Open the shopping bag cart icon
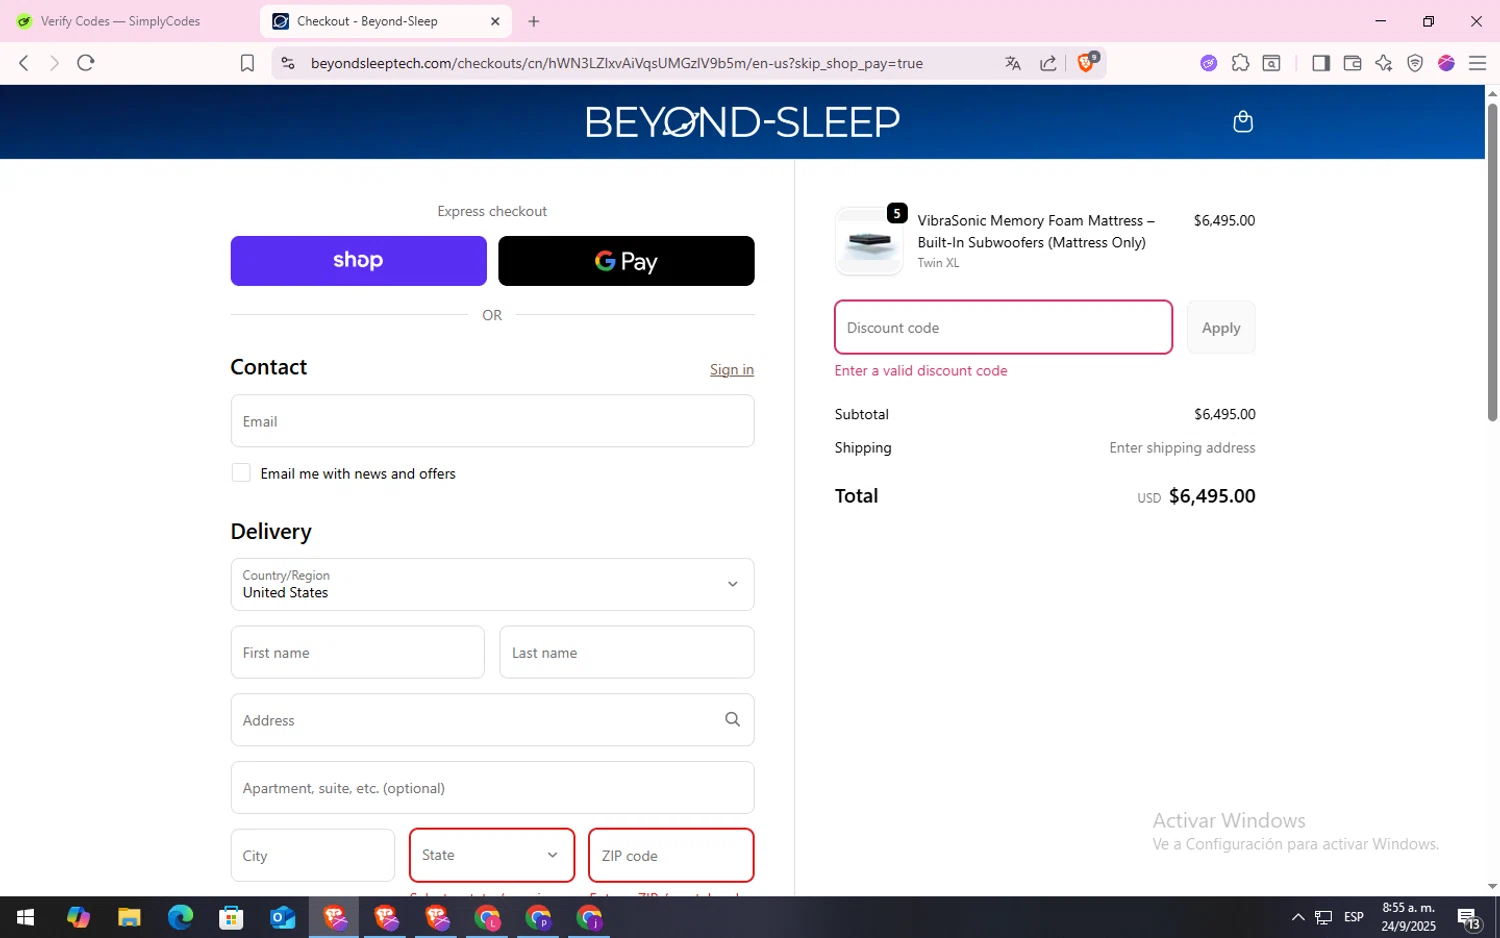The height and width of the screenshot is (938, 1500). pos(1243,121)
